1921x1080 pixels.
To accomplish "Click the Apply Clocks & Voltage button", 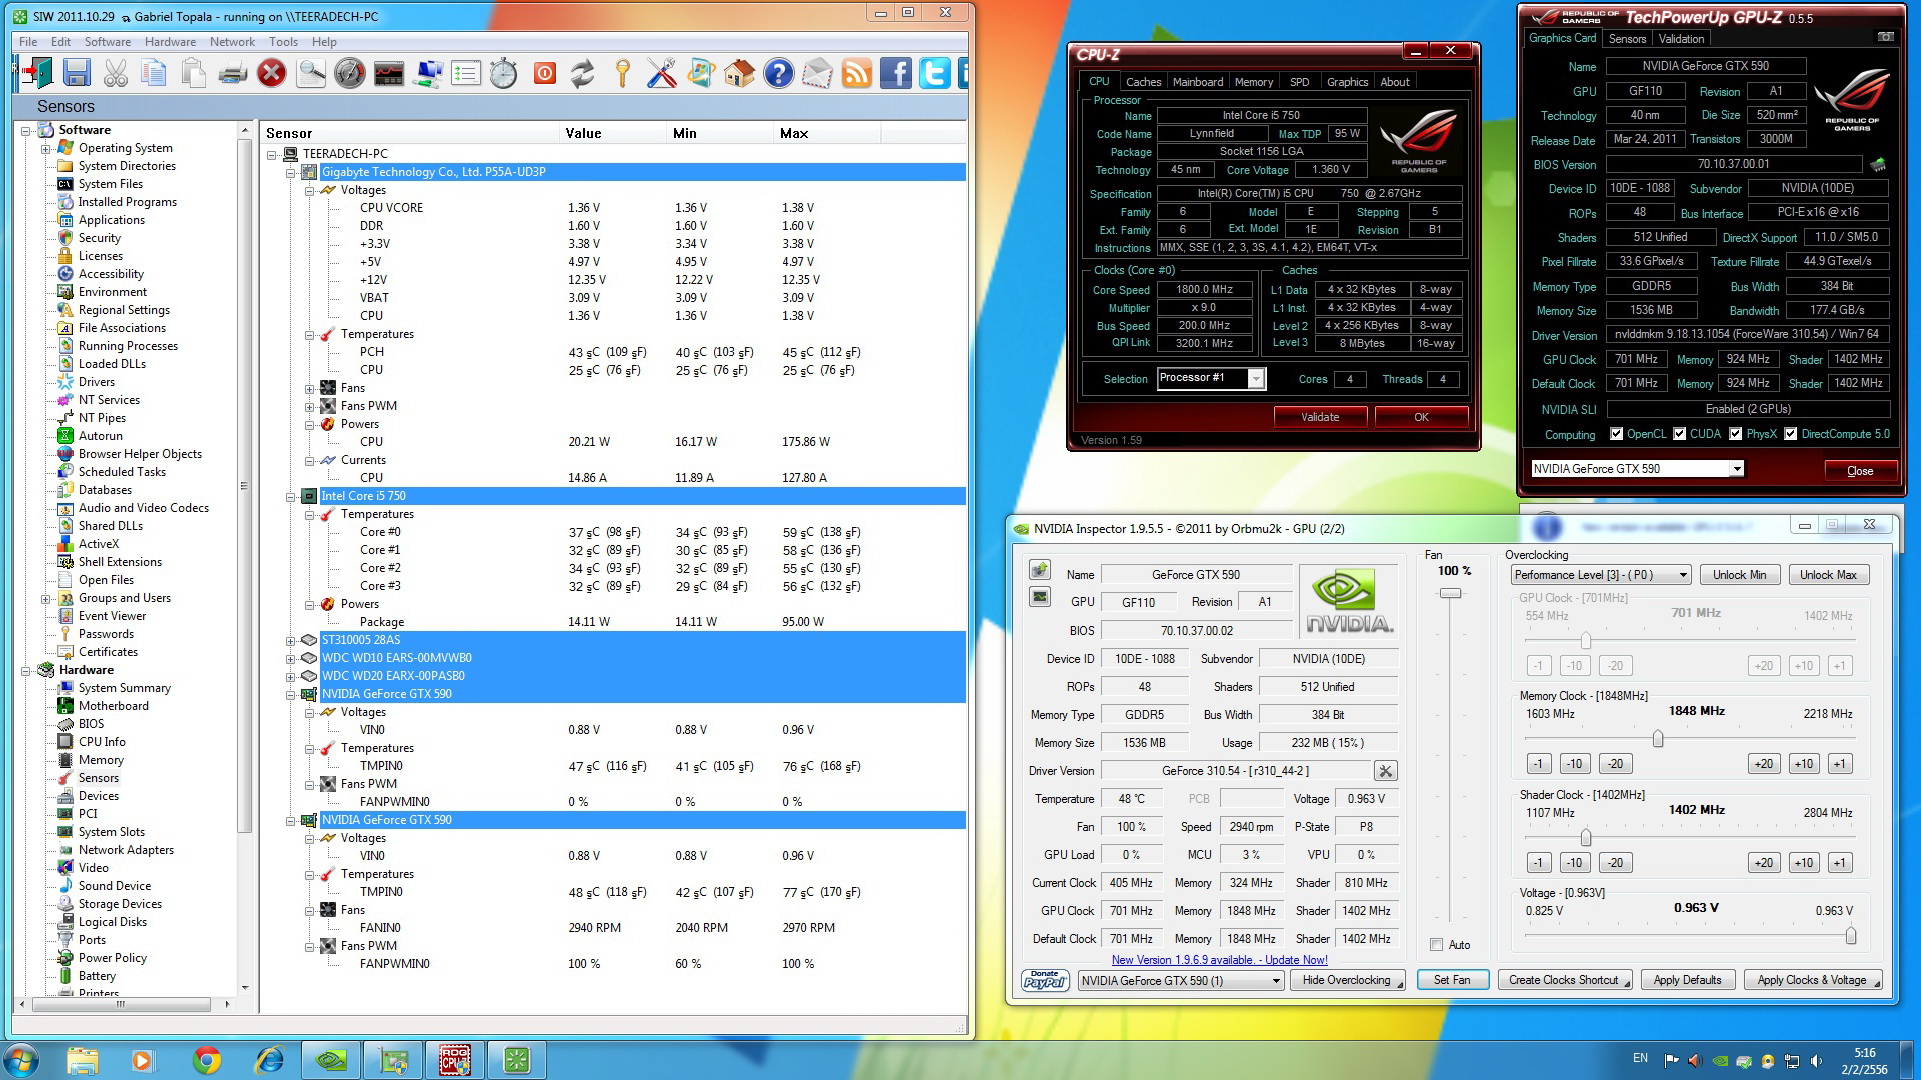I will pos(1812,980).
